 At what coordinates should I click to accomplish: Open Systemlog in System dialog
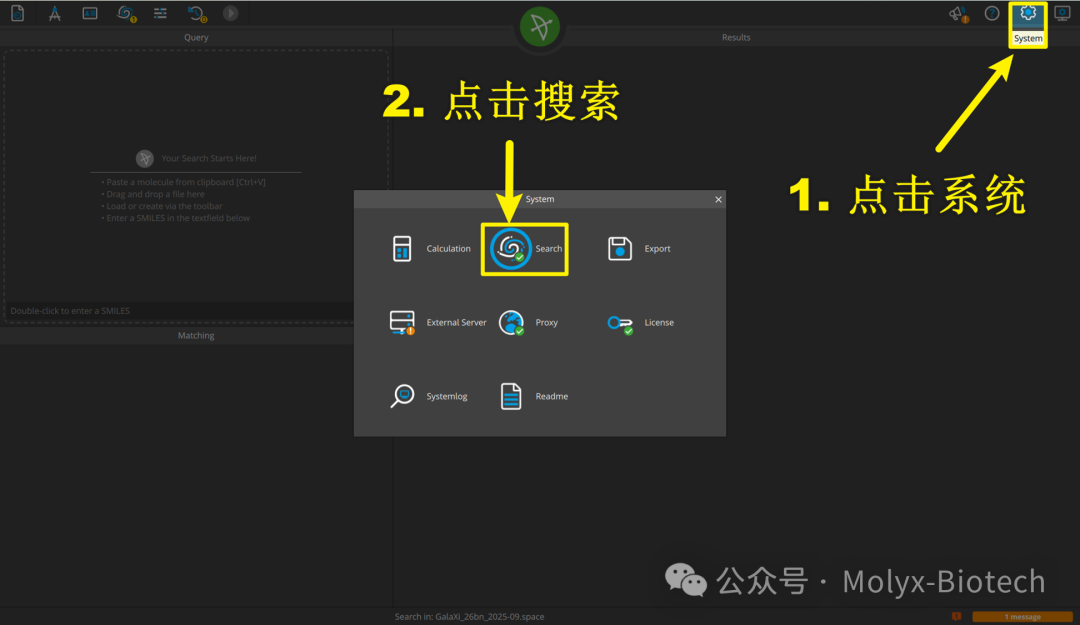click(429, 396)
